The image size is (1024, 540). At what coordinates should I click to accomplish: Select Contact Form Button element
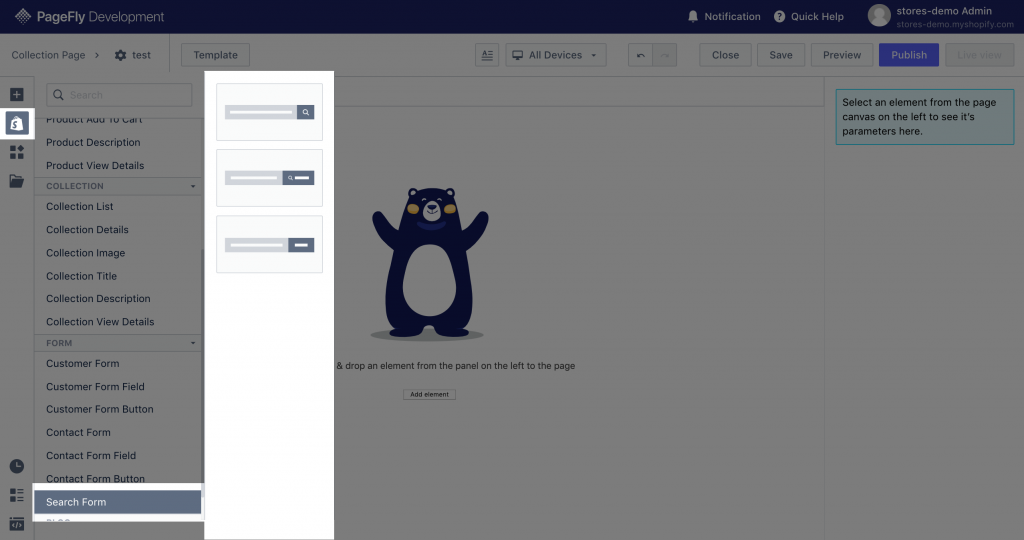[95, 479]
